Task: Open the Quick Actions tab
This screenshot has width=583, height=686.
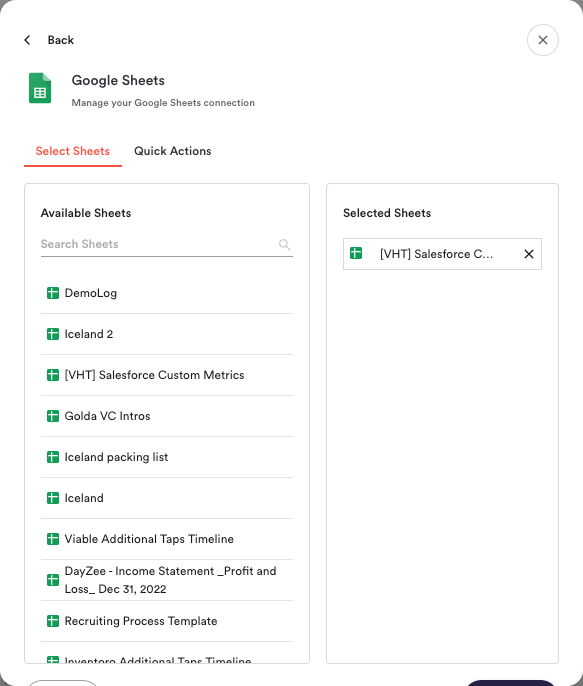Action: pyautogui.click(x=172, y=151)
